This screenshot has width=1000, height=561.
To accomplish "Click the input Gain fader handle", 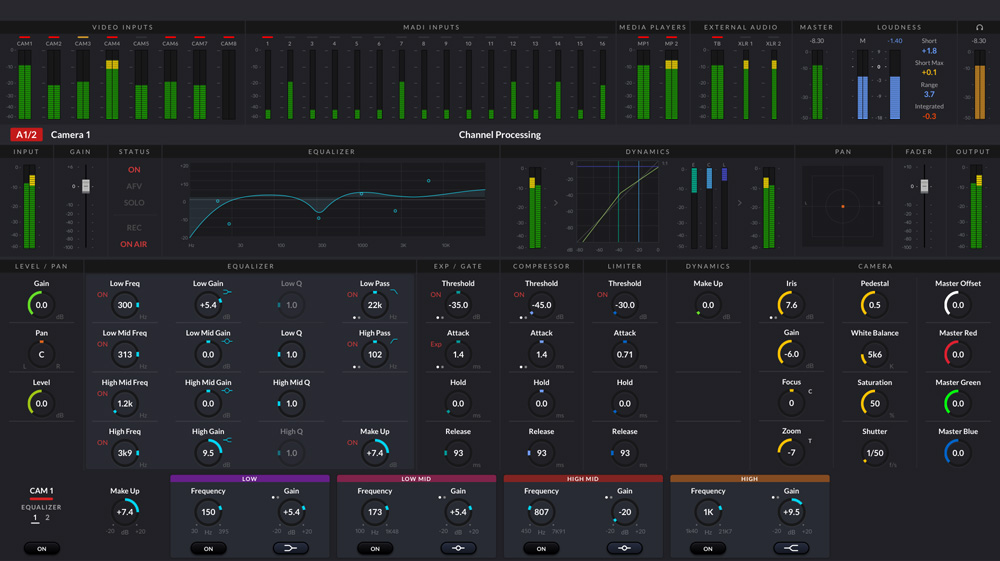I will (86, 187).
